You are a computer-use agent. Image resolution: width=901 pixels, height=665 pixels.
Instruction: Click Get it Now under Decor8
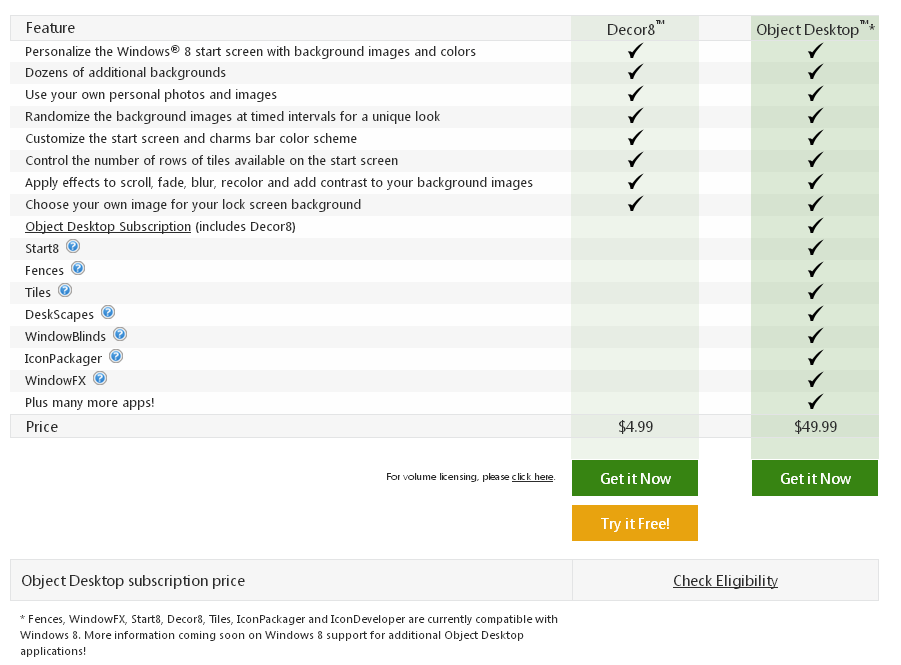pos(635,478)
